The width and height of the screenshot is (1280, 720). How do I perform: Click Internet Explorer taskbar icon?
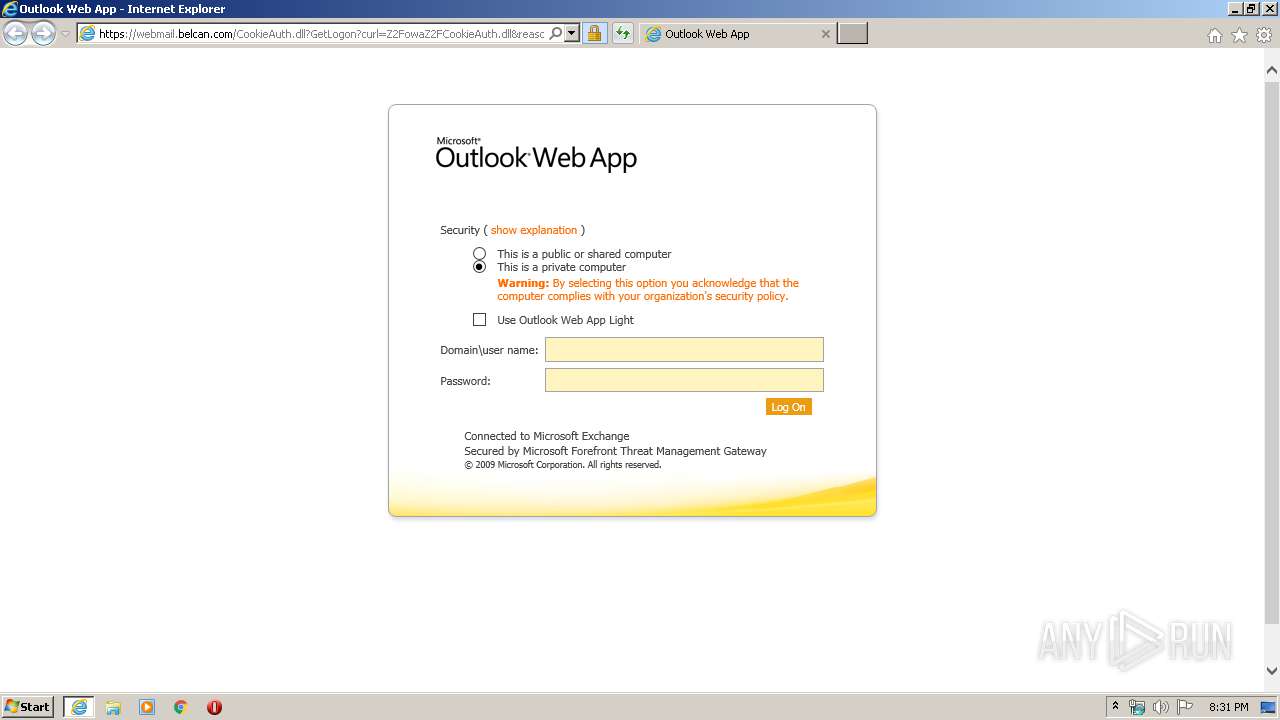click(x=79, y=707)
